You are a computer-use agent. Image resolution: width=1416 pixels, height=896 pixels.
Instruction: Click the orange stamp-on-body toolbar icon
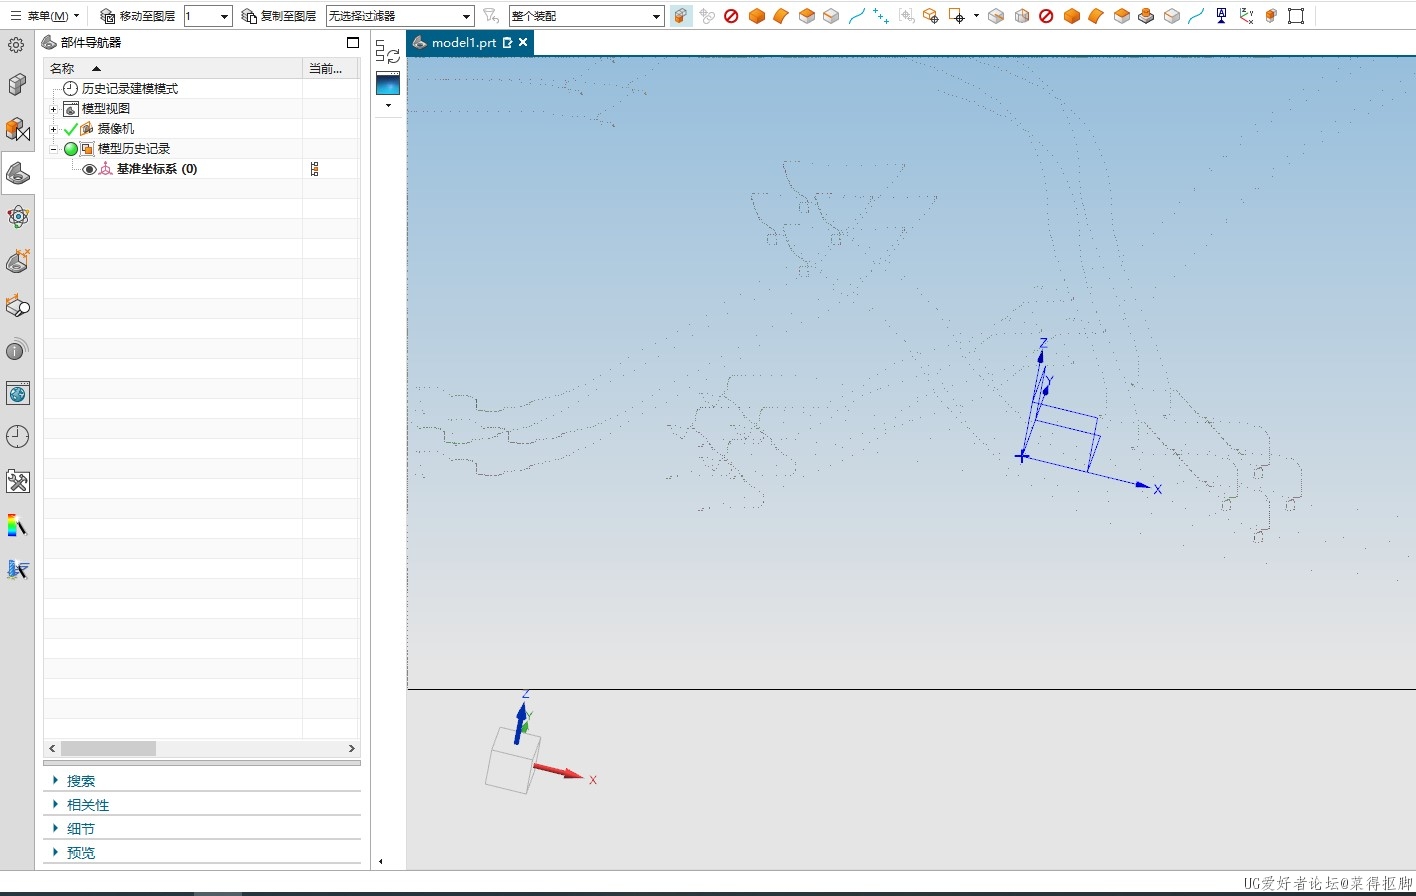(1146, 16)
